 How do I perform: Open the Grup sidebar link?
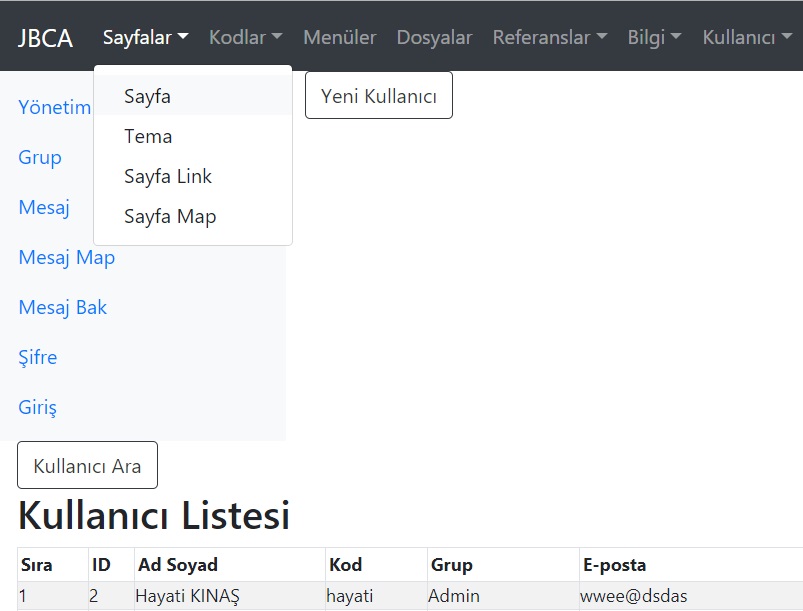tap(39, 157)
